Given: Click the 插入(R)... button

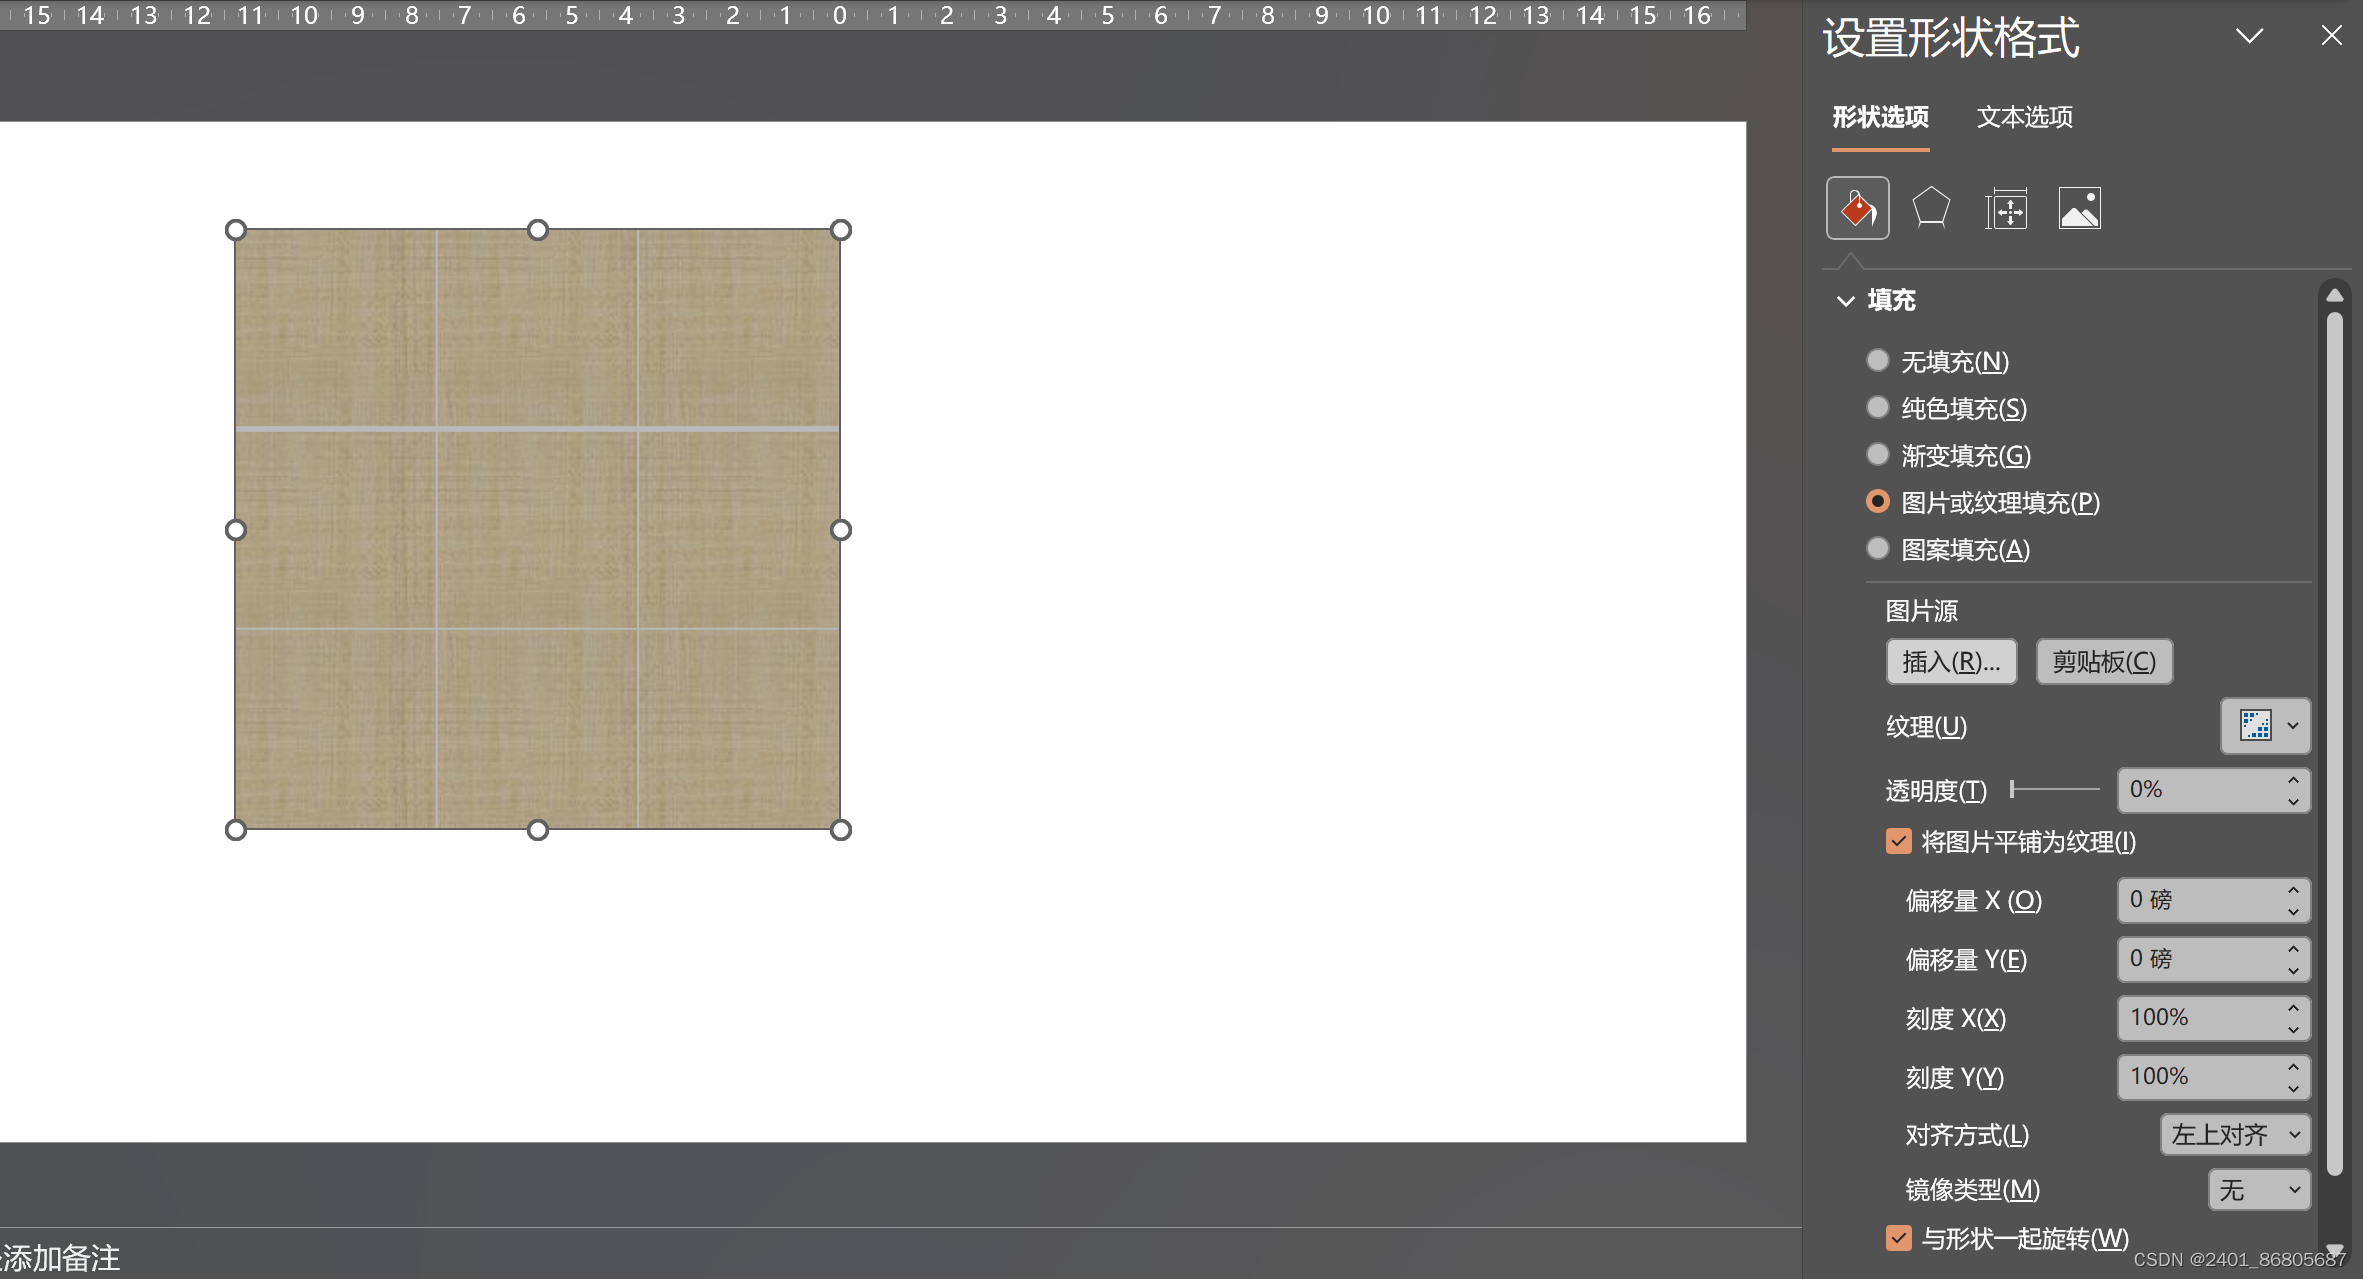Looking at the screenshot, I should 1950,662.
